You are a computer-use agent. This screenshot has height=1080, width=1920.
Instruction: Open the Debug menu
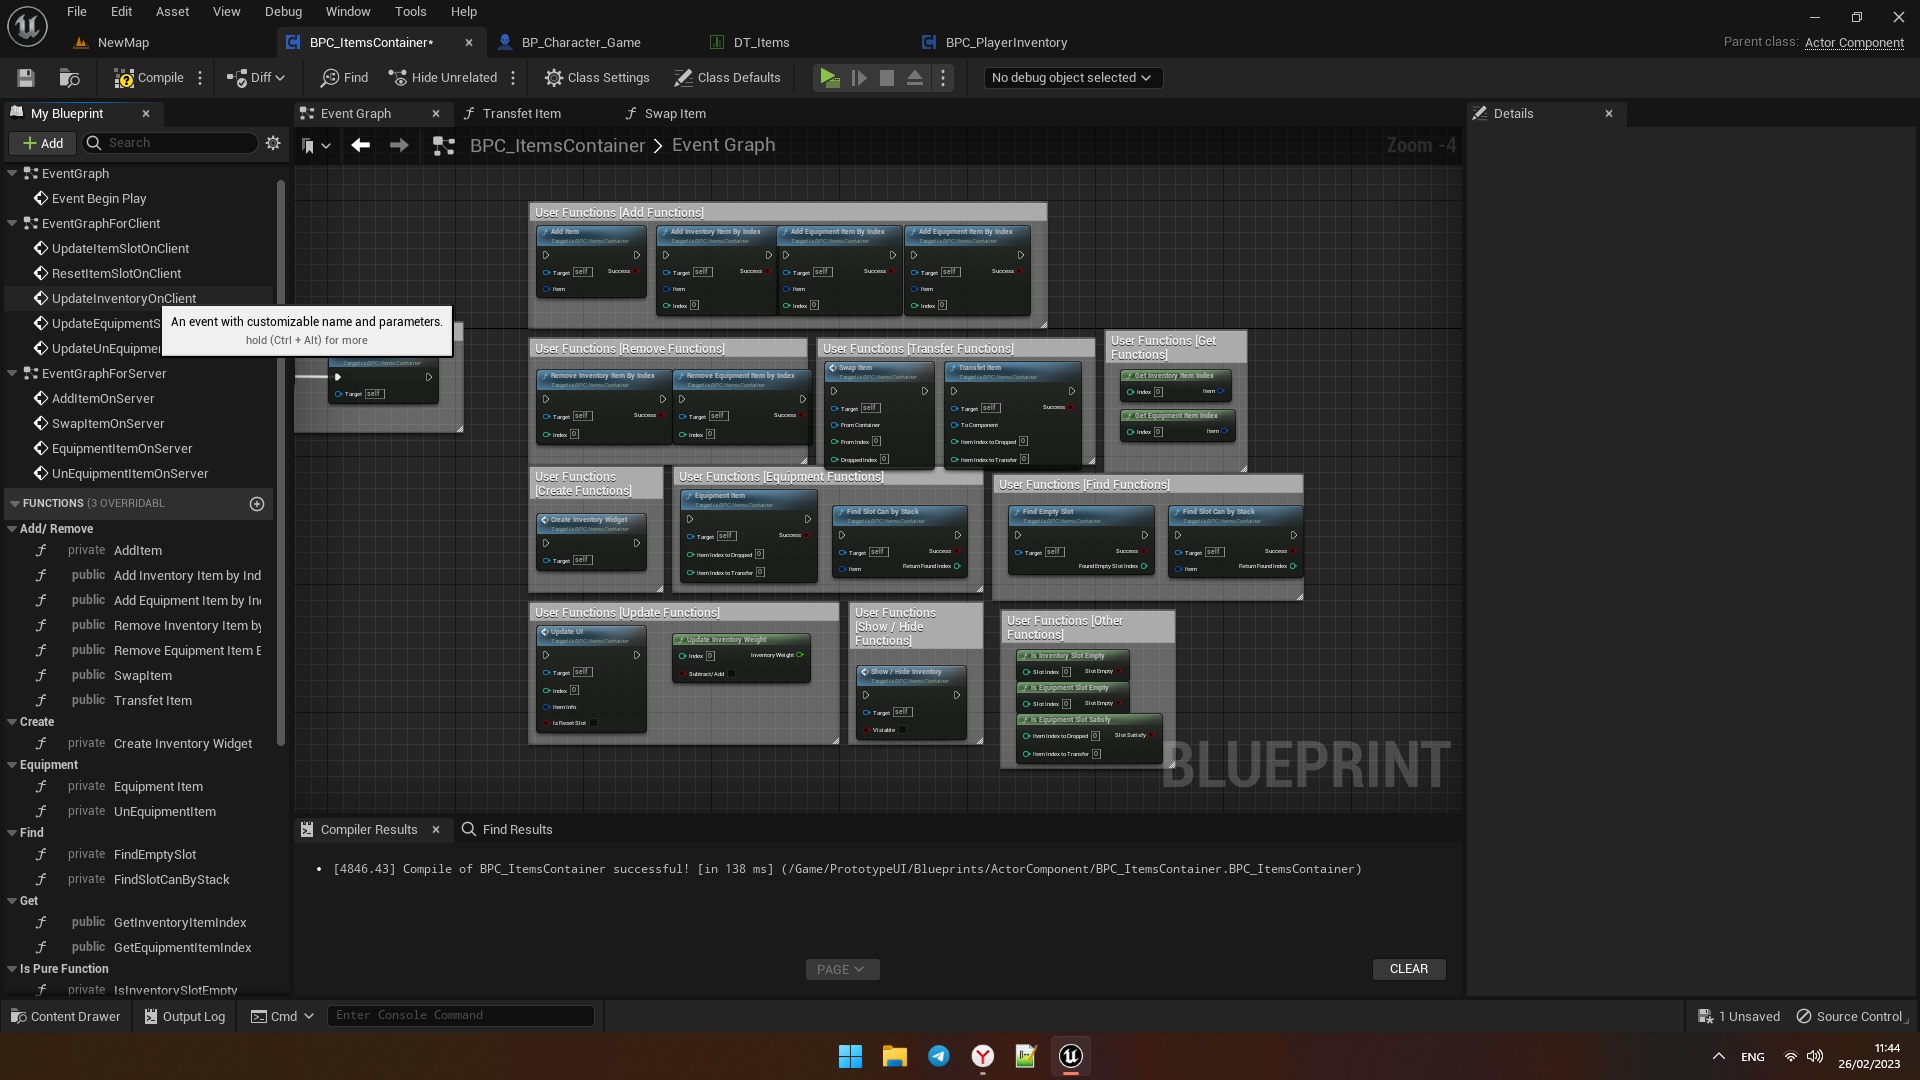[283, 12]
